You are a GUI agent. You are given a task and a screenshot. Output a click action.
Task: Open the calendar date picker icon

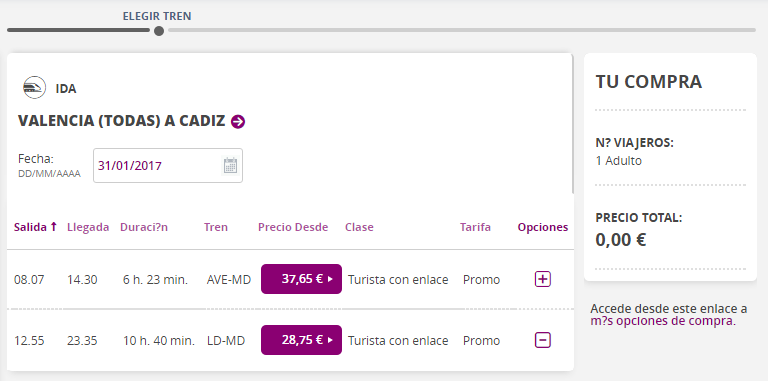click(x=230, y=166)
